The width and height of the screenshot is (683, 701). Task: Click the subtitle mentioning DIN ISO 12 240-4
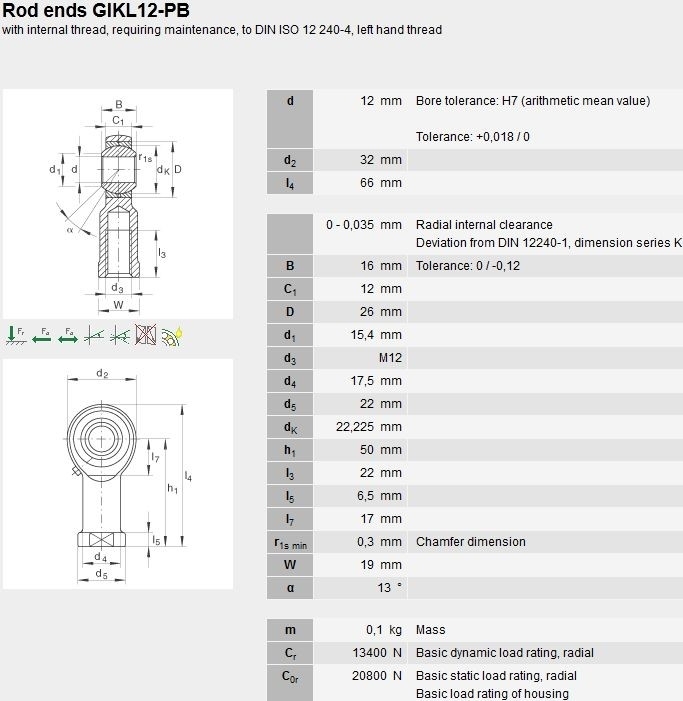[x=222, y=30]
